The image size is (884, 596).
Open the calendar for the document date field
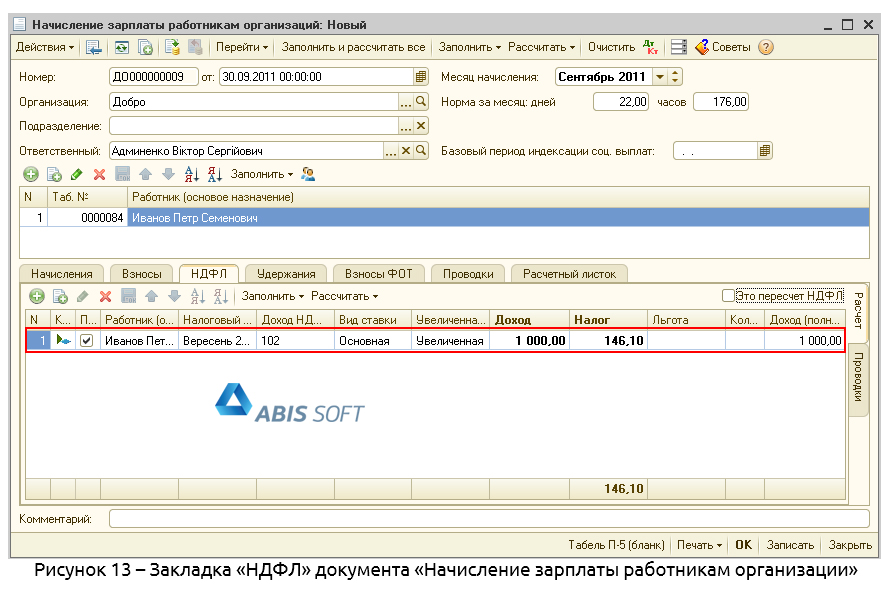pos(421,77)
